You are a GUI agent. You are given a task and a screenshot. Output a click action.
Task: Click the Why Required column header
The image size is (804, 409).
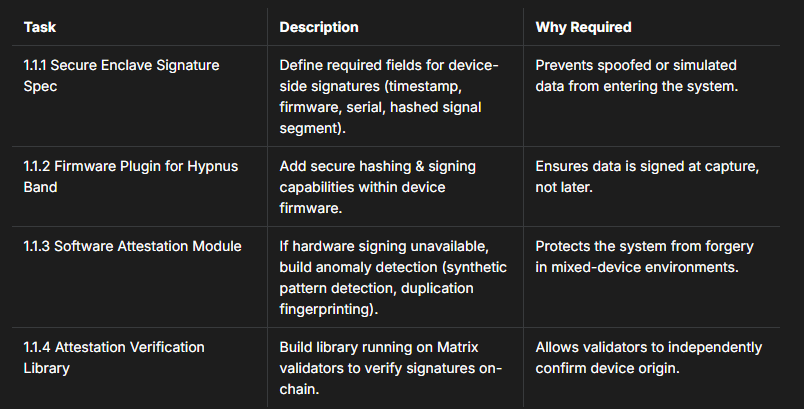583,27
